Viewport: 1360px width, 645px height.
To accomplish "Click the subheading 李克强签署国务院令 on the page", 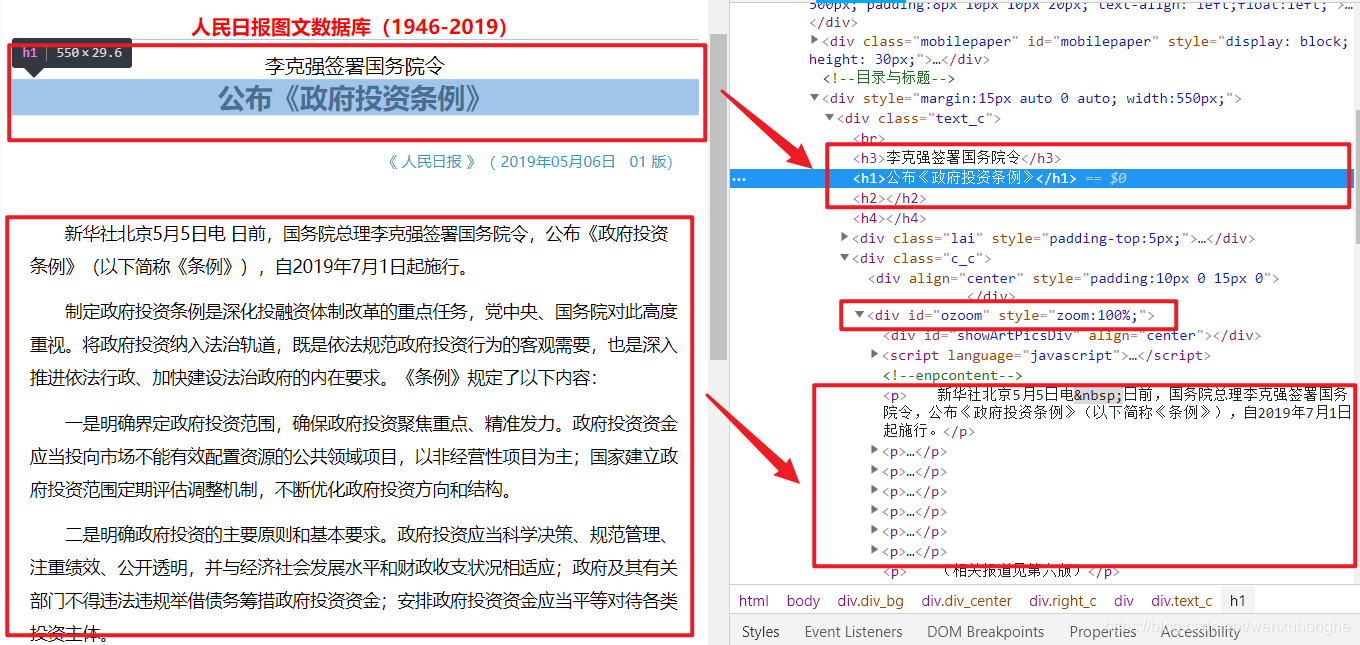I will tap(354, 66).
